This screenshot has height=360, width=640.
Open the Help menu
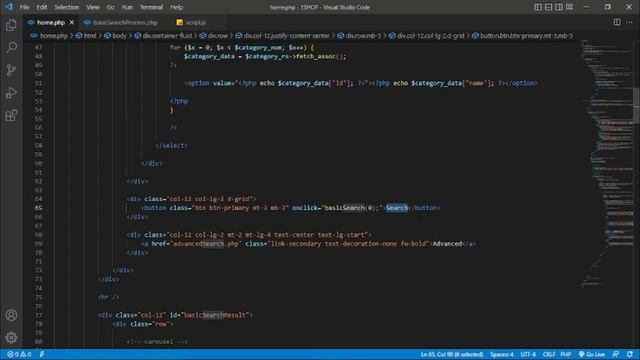(176, 7)
